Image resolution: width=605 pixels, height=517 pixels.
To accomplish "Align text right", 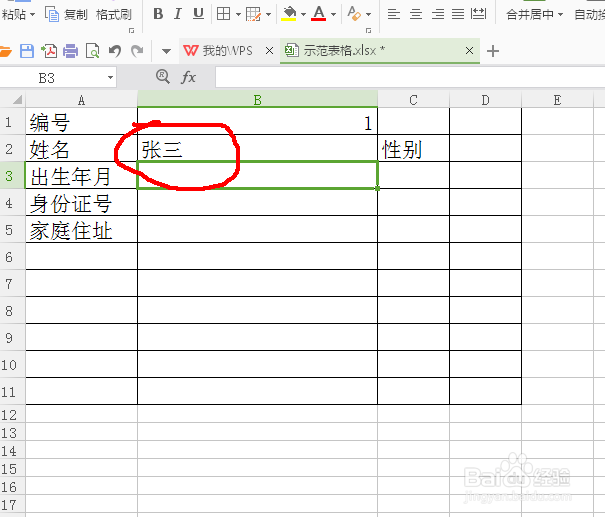I will [438, 14].
